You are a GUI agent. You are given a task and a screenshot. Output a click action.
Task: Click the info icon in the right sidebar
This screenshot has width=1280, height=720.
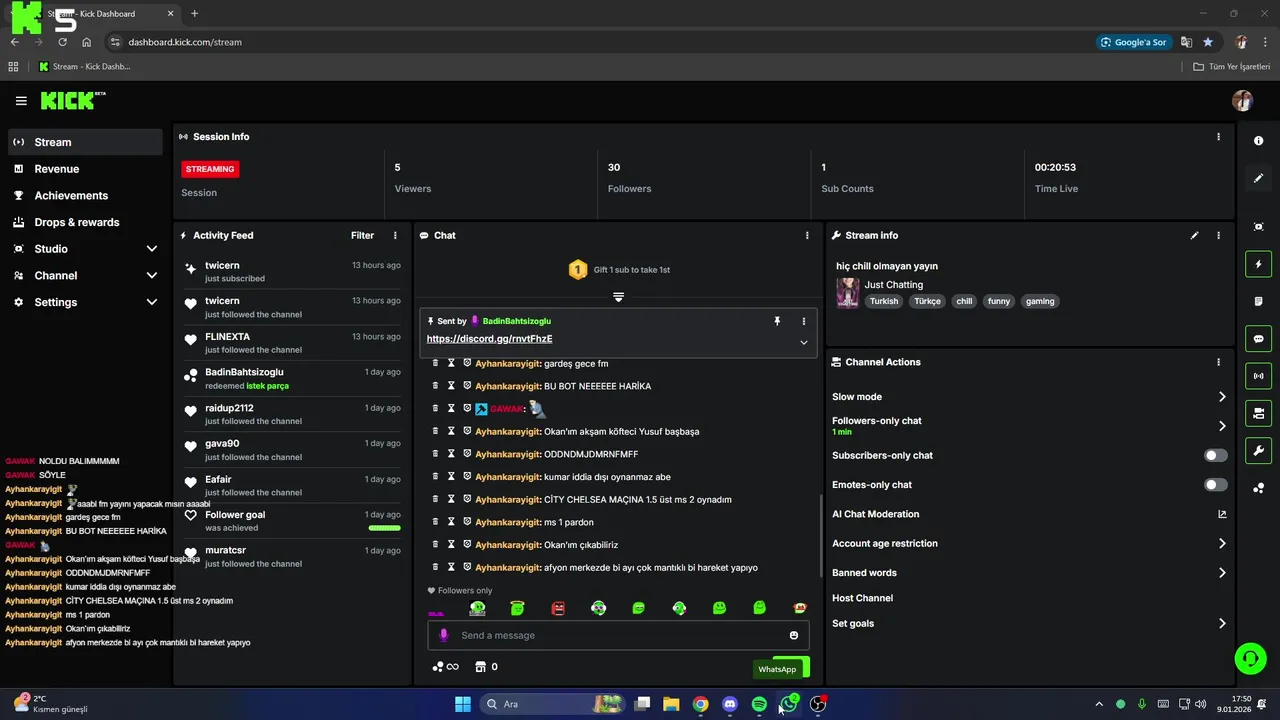(x=1258, y=141)
